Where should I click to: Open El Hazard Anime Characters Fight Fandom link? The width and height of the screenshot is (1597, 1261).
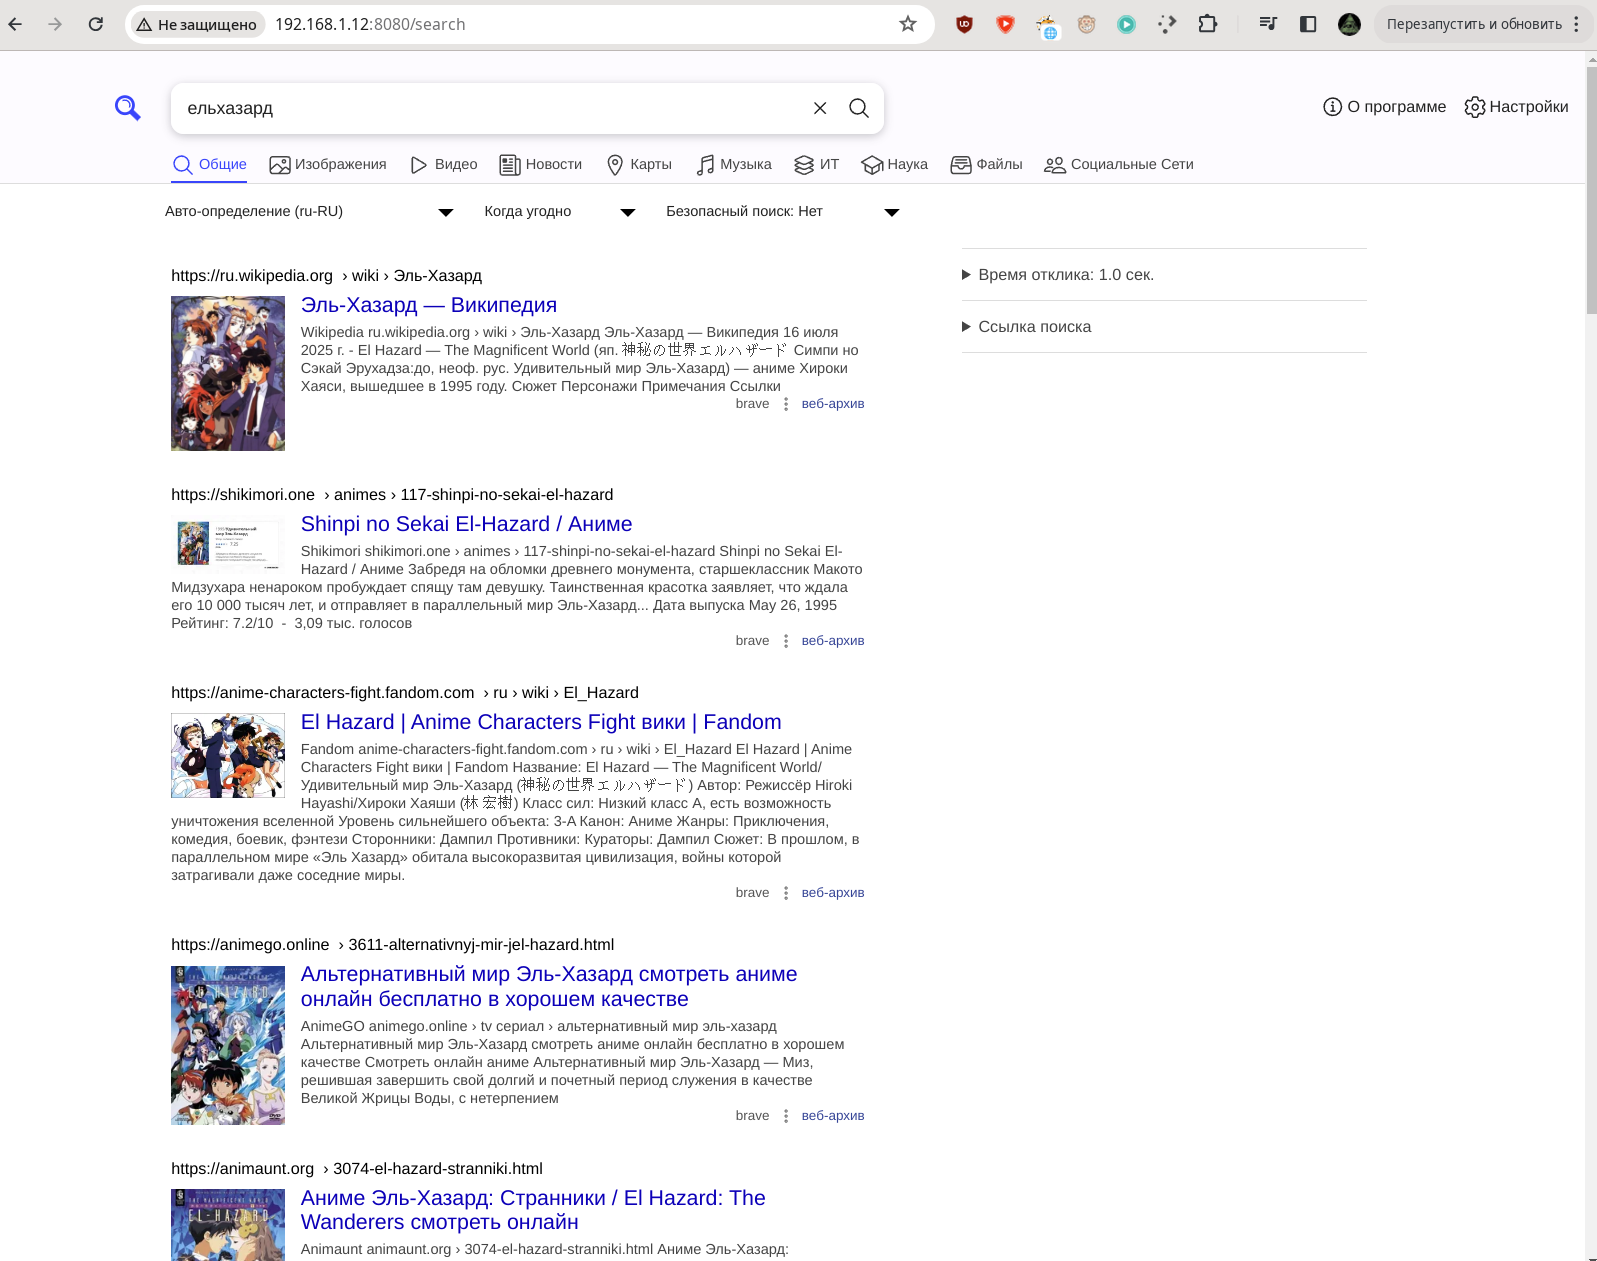point(541,722)
